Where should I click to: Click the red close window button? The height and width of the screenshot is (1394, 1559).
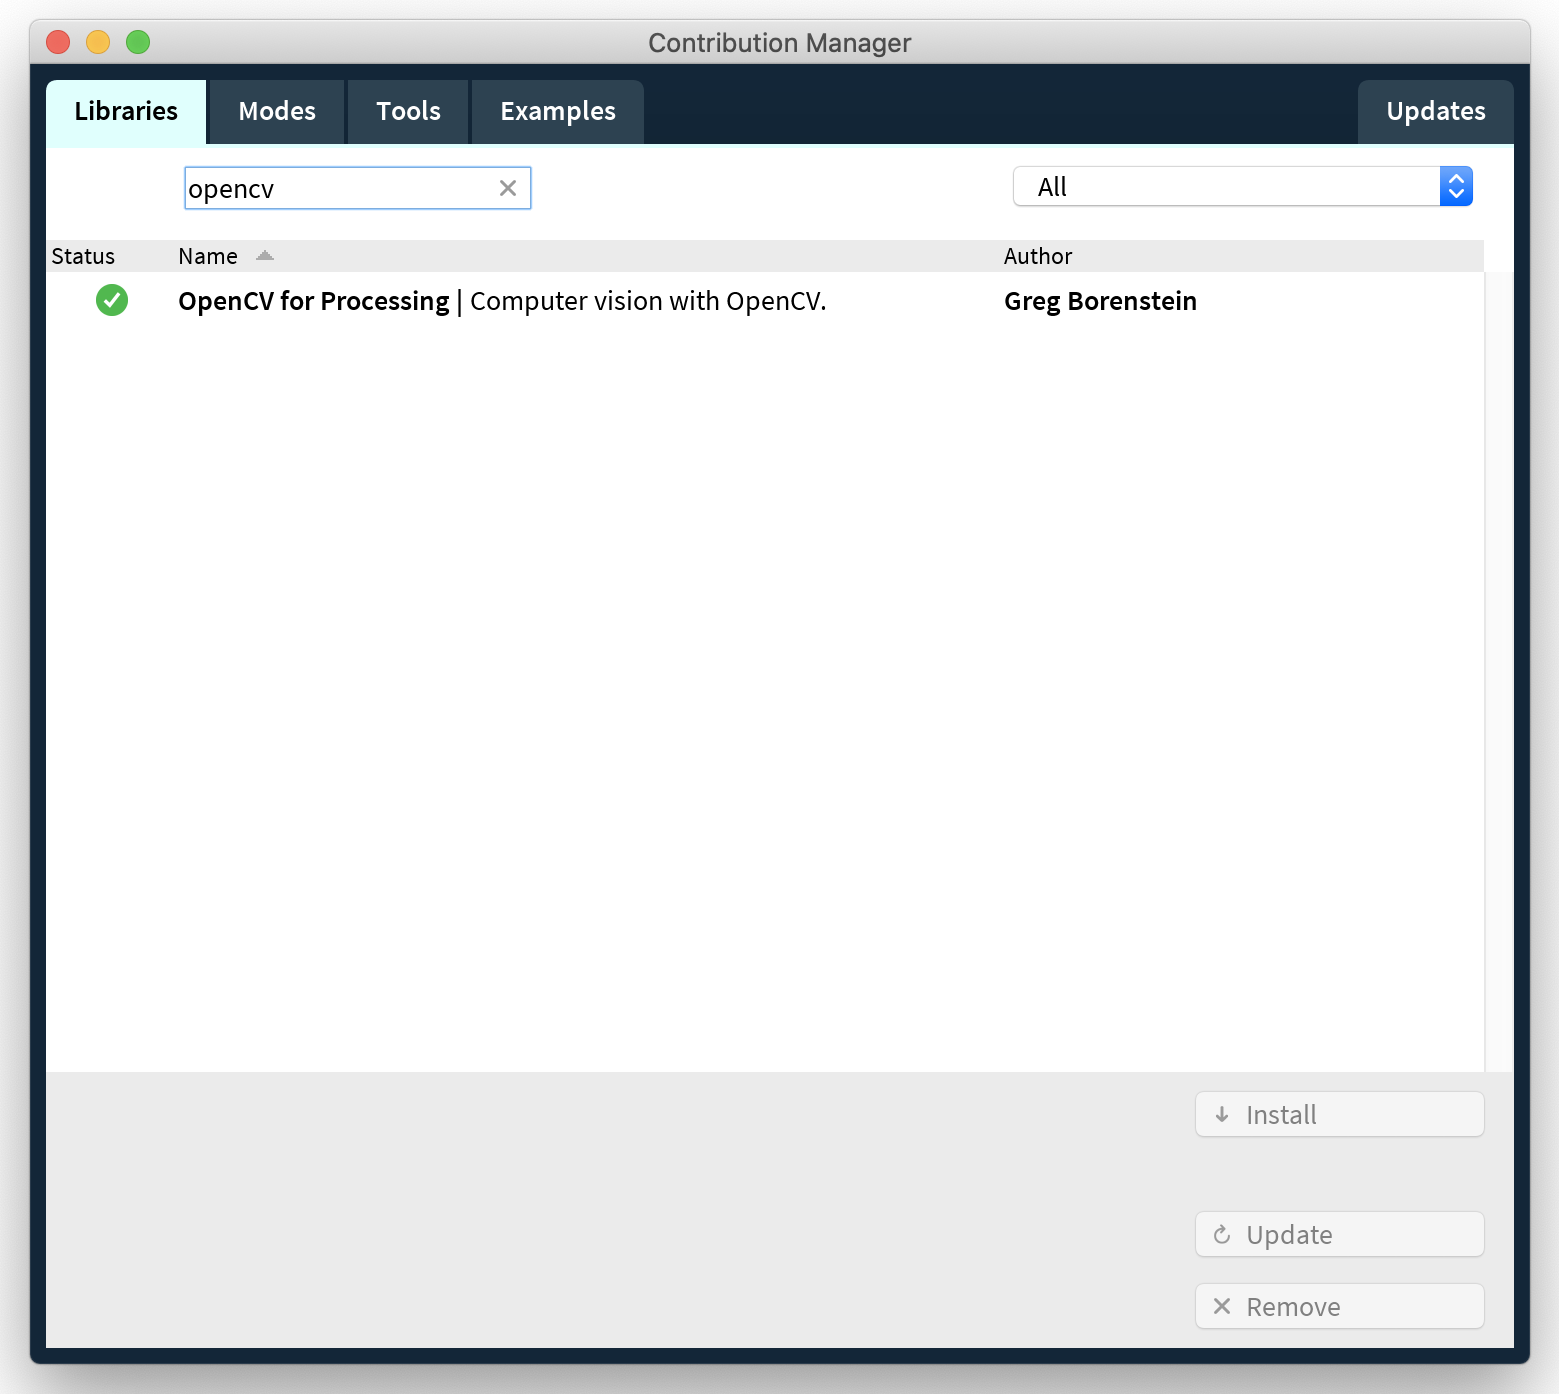(x=58, y=42)
